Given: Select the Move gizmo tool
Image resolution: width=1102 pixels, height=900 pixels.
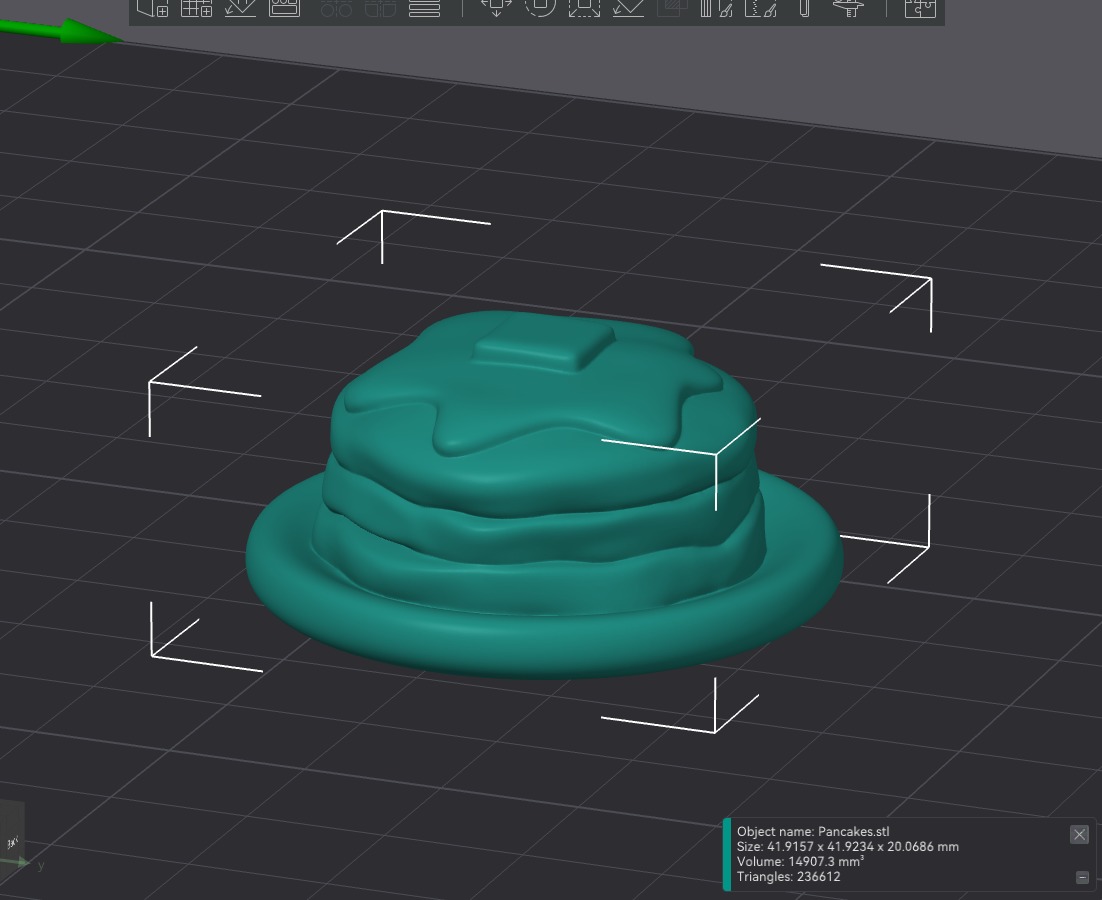Looking at the screenshot, I should (496, 6).
